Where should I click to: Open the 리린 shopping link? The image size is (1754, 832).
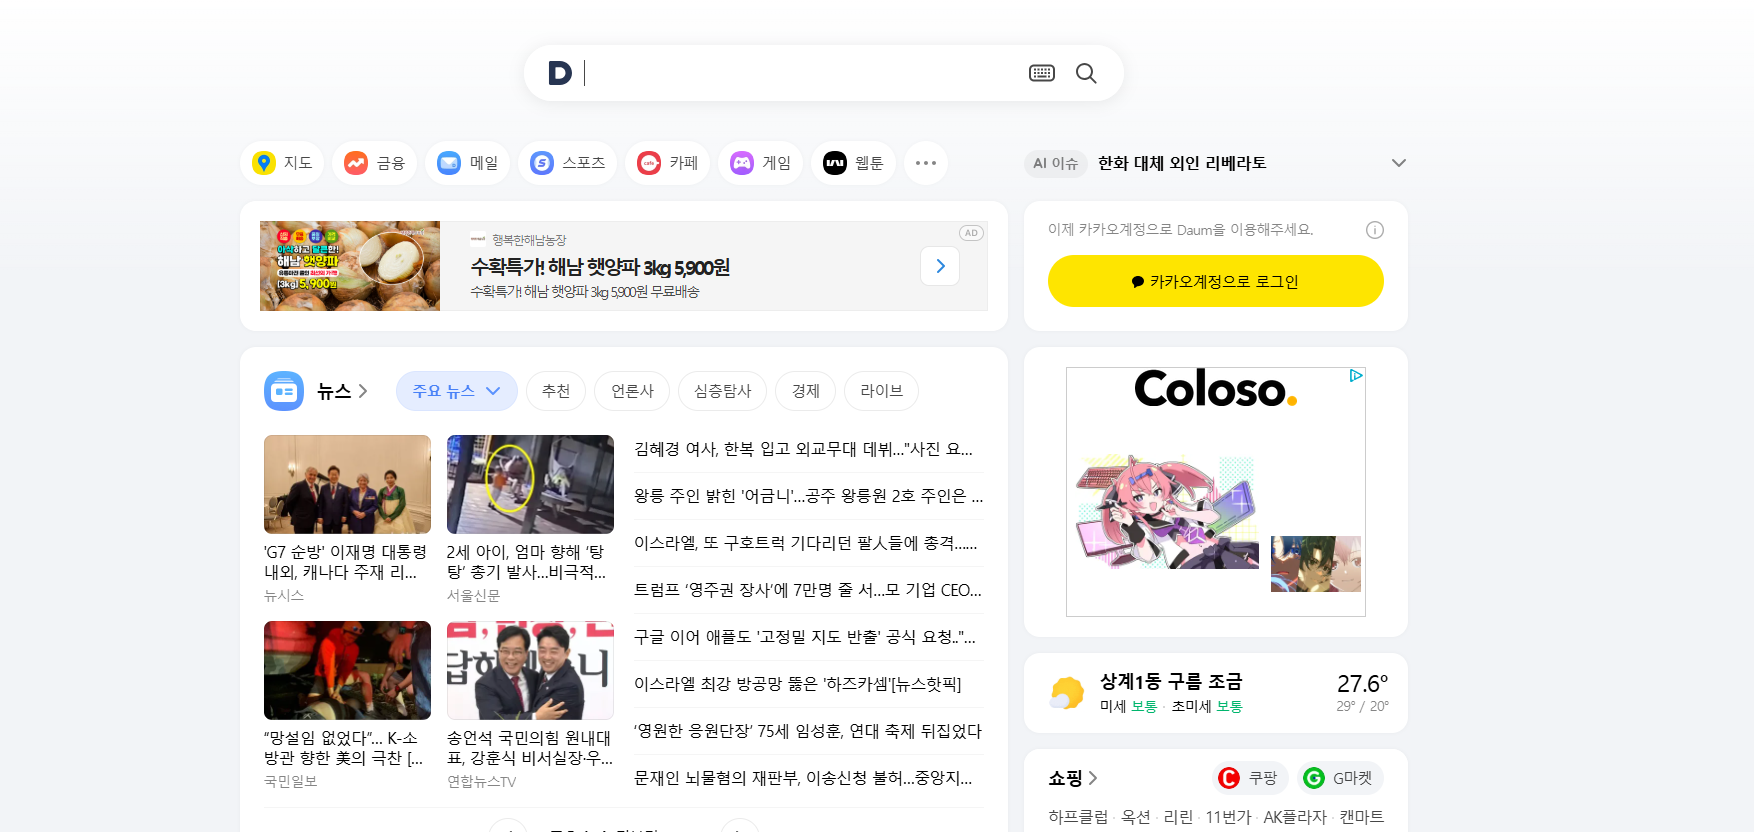point(1178,817)
